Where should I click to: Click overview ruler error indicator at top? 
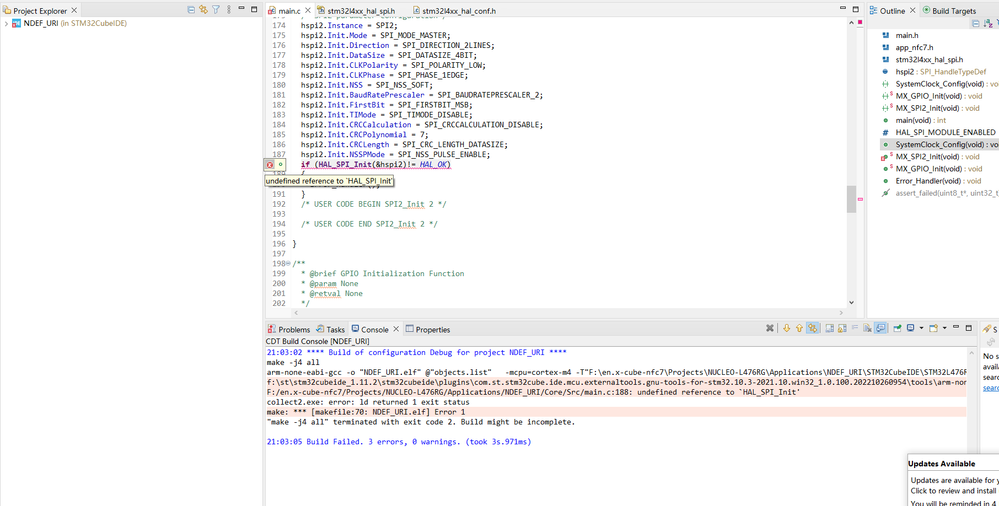coord(859,22)
